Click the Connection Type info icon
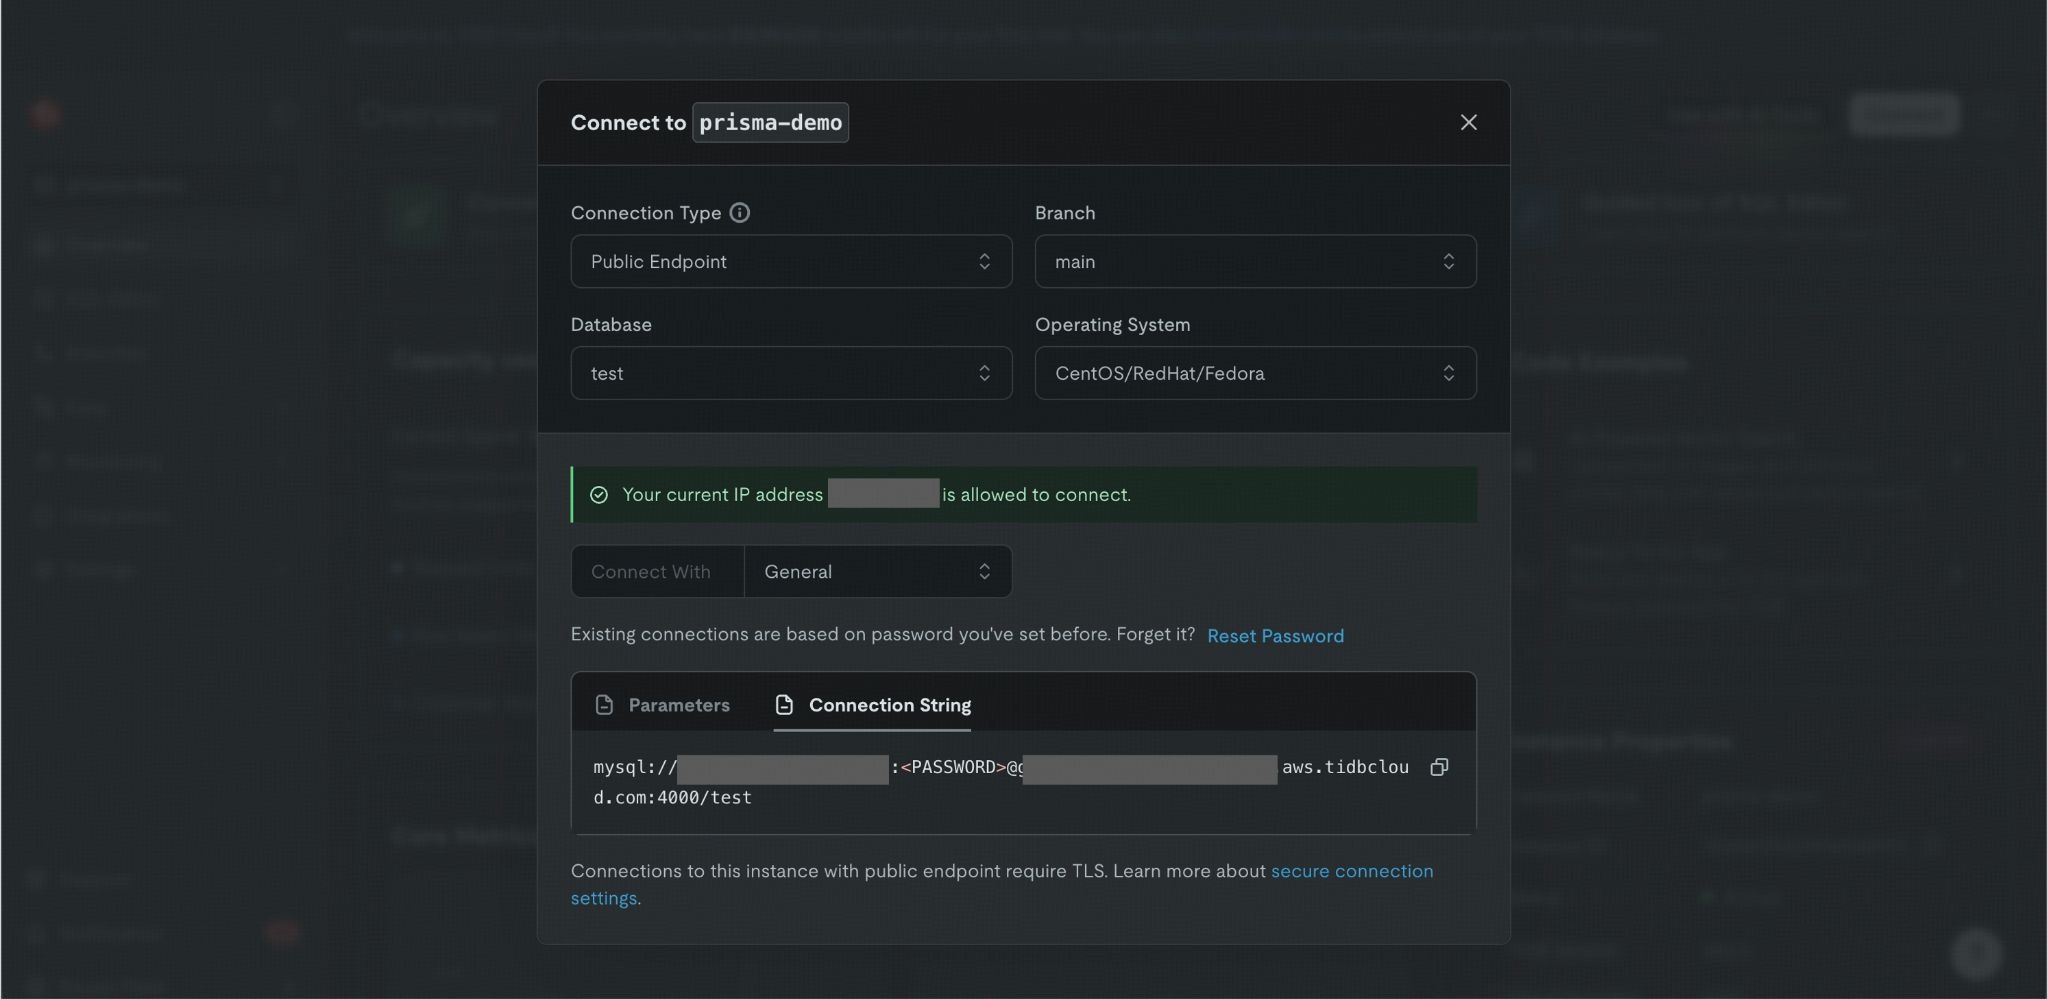This screenshot has height=999, width=2048. click(x=739, y=213)
